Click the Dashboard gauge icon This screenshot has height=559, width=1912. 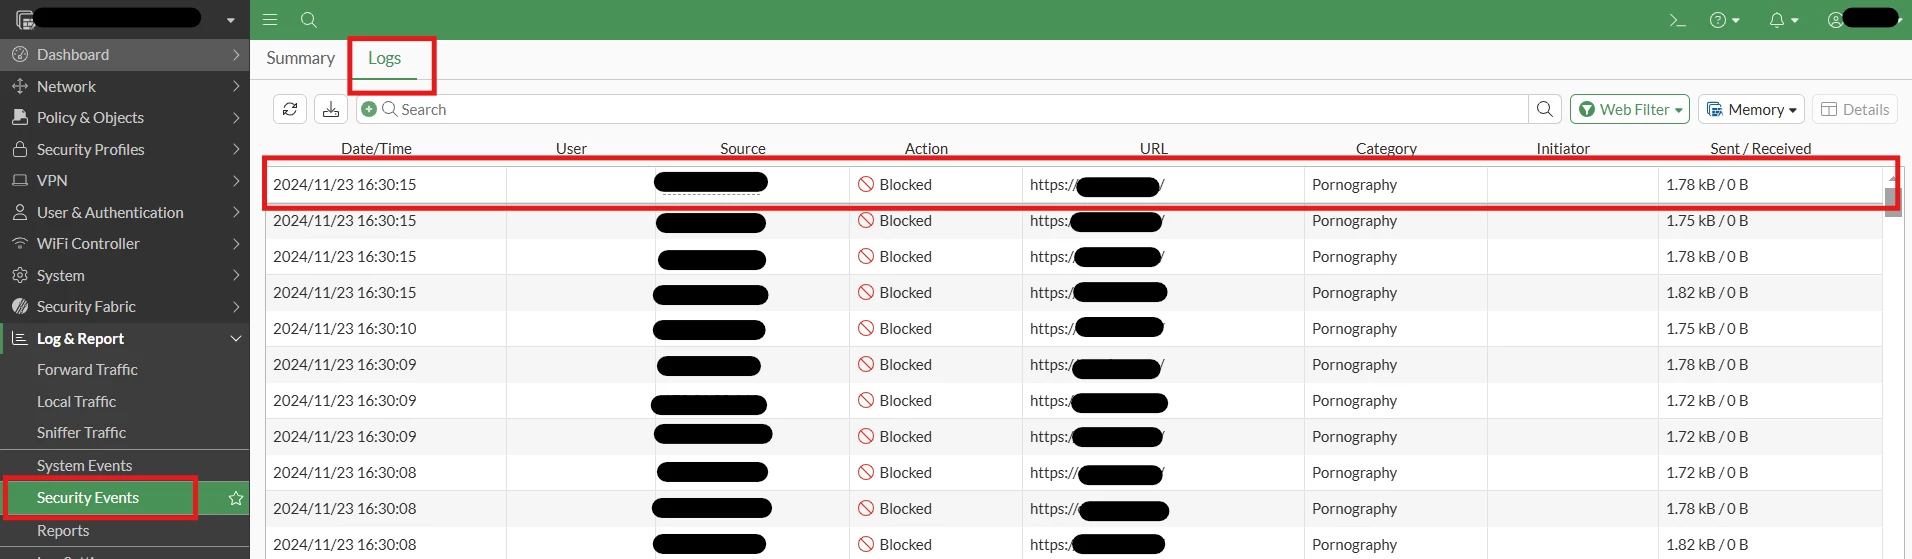(x=20, y=55)
